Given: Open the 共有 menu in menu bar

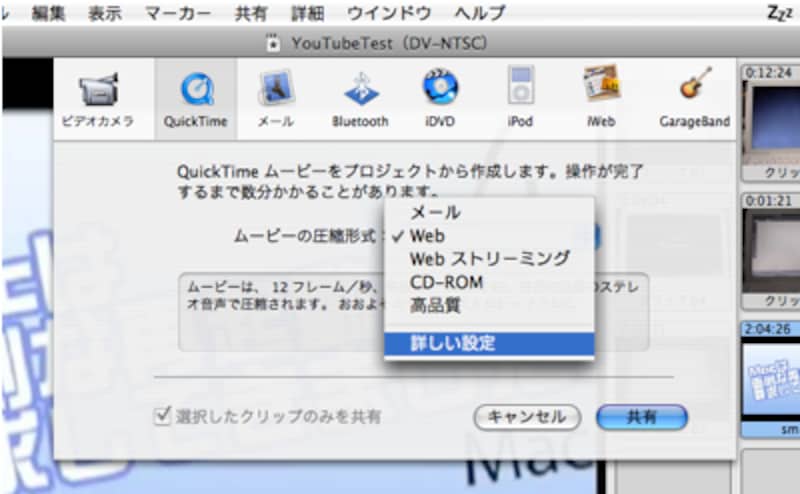Looking at the screenshot, I should pos(251,12).
